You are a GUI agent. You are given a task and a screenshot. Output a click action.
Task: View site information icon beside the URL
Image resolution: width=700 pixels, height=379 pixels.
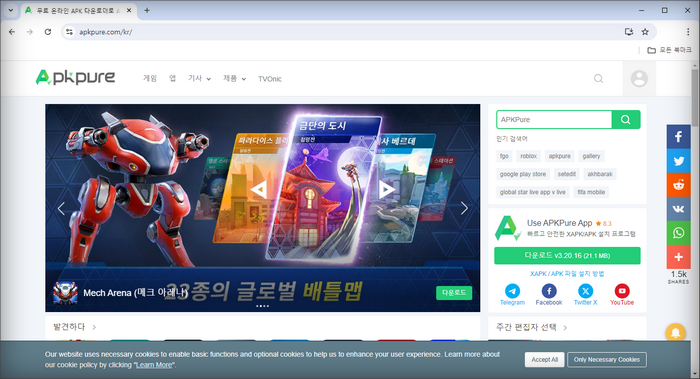(x=69, y=32)
